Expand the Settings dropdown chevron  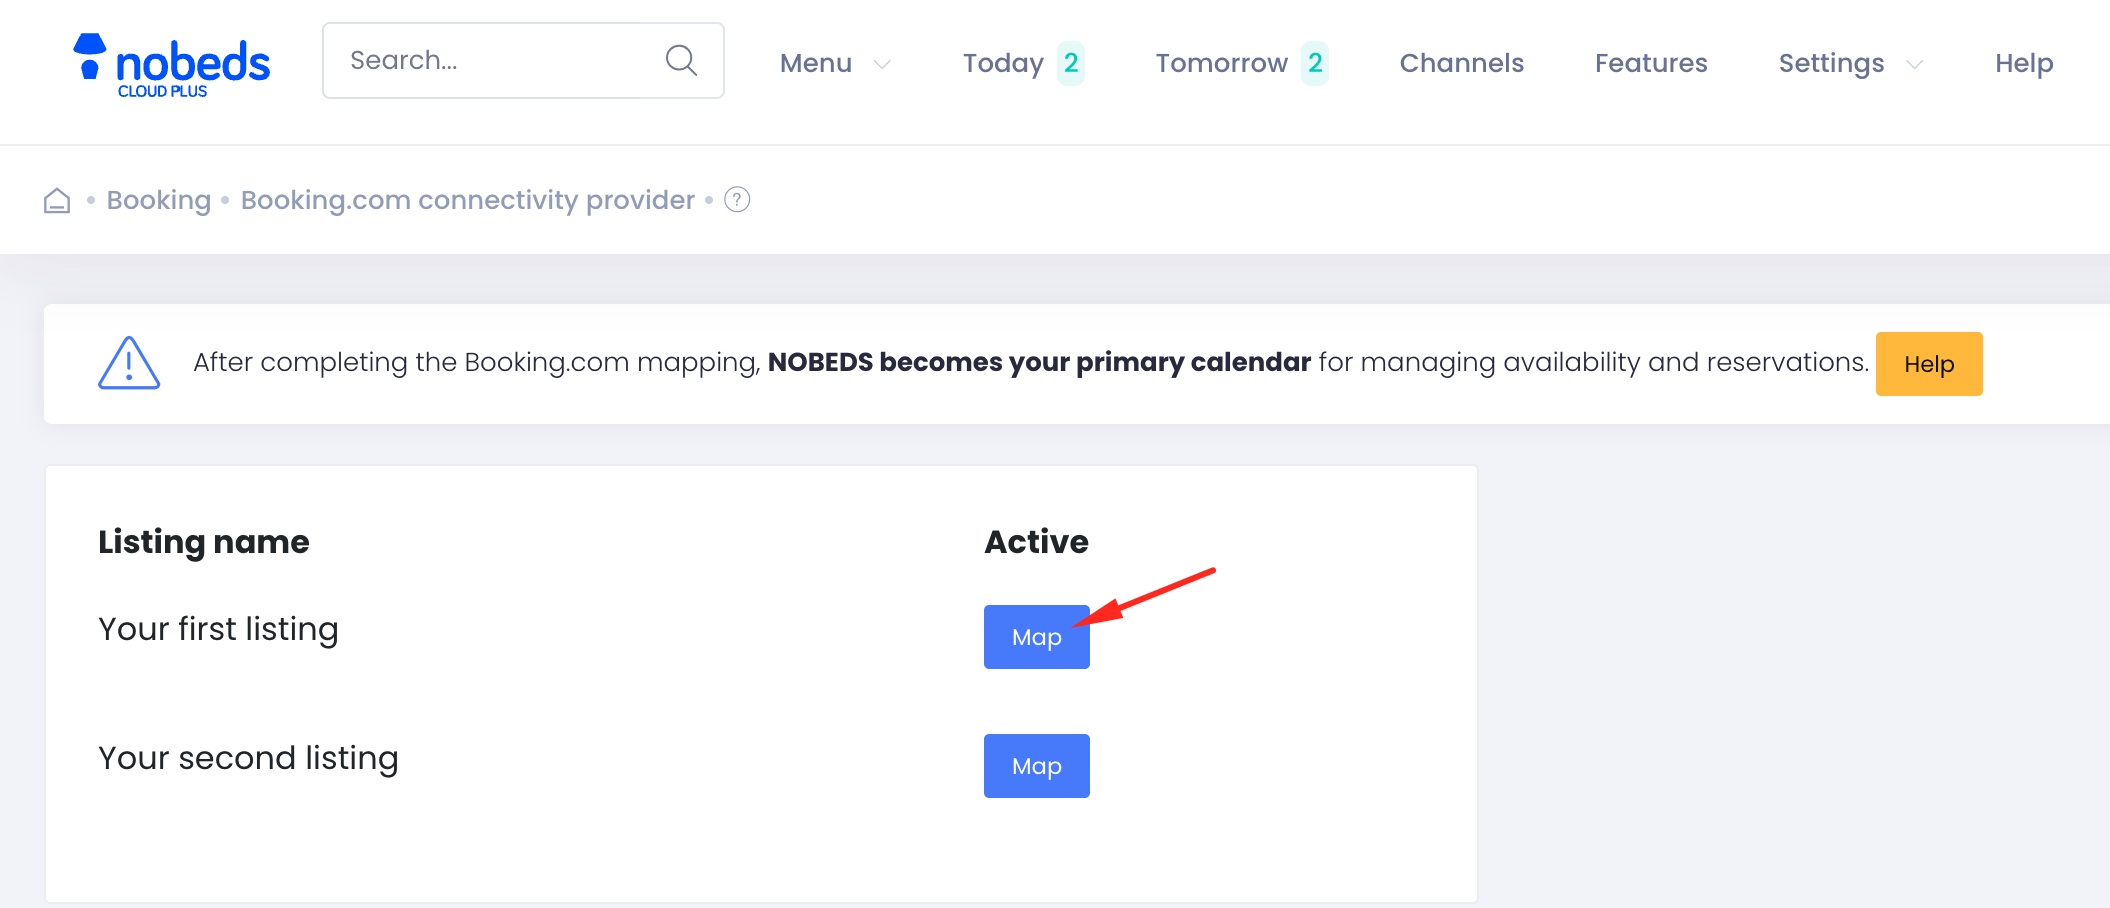pos(1914,64)
